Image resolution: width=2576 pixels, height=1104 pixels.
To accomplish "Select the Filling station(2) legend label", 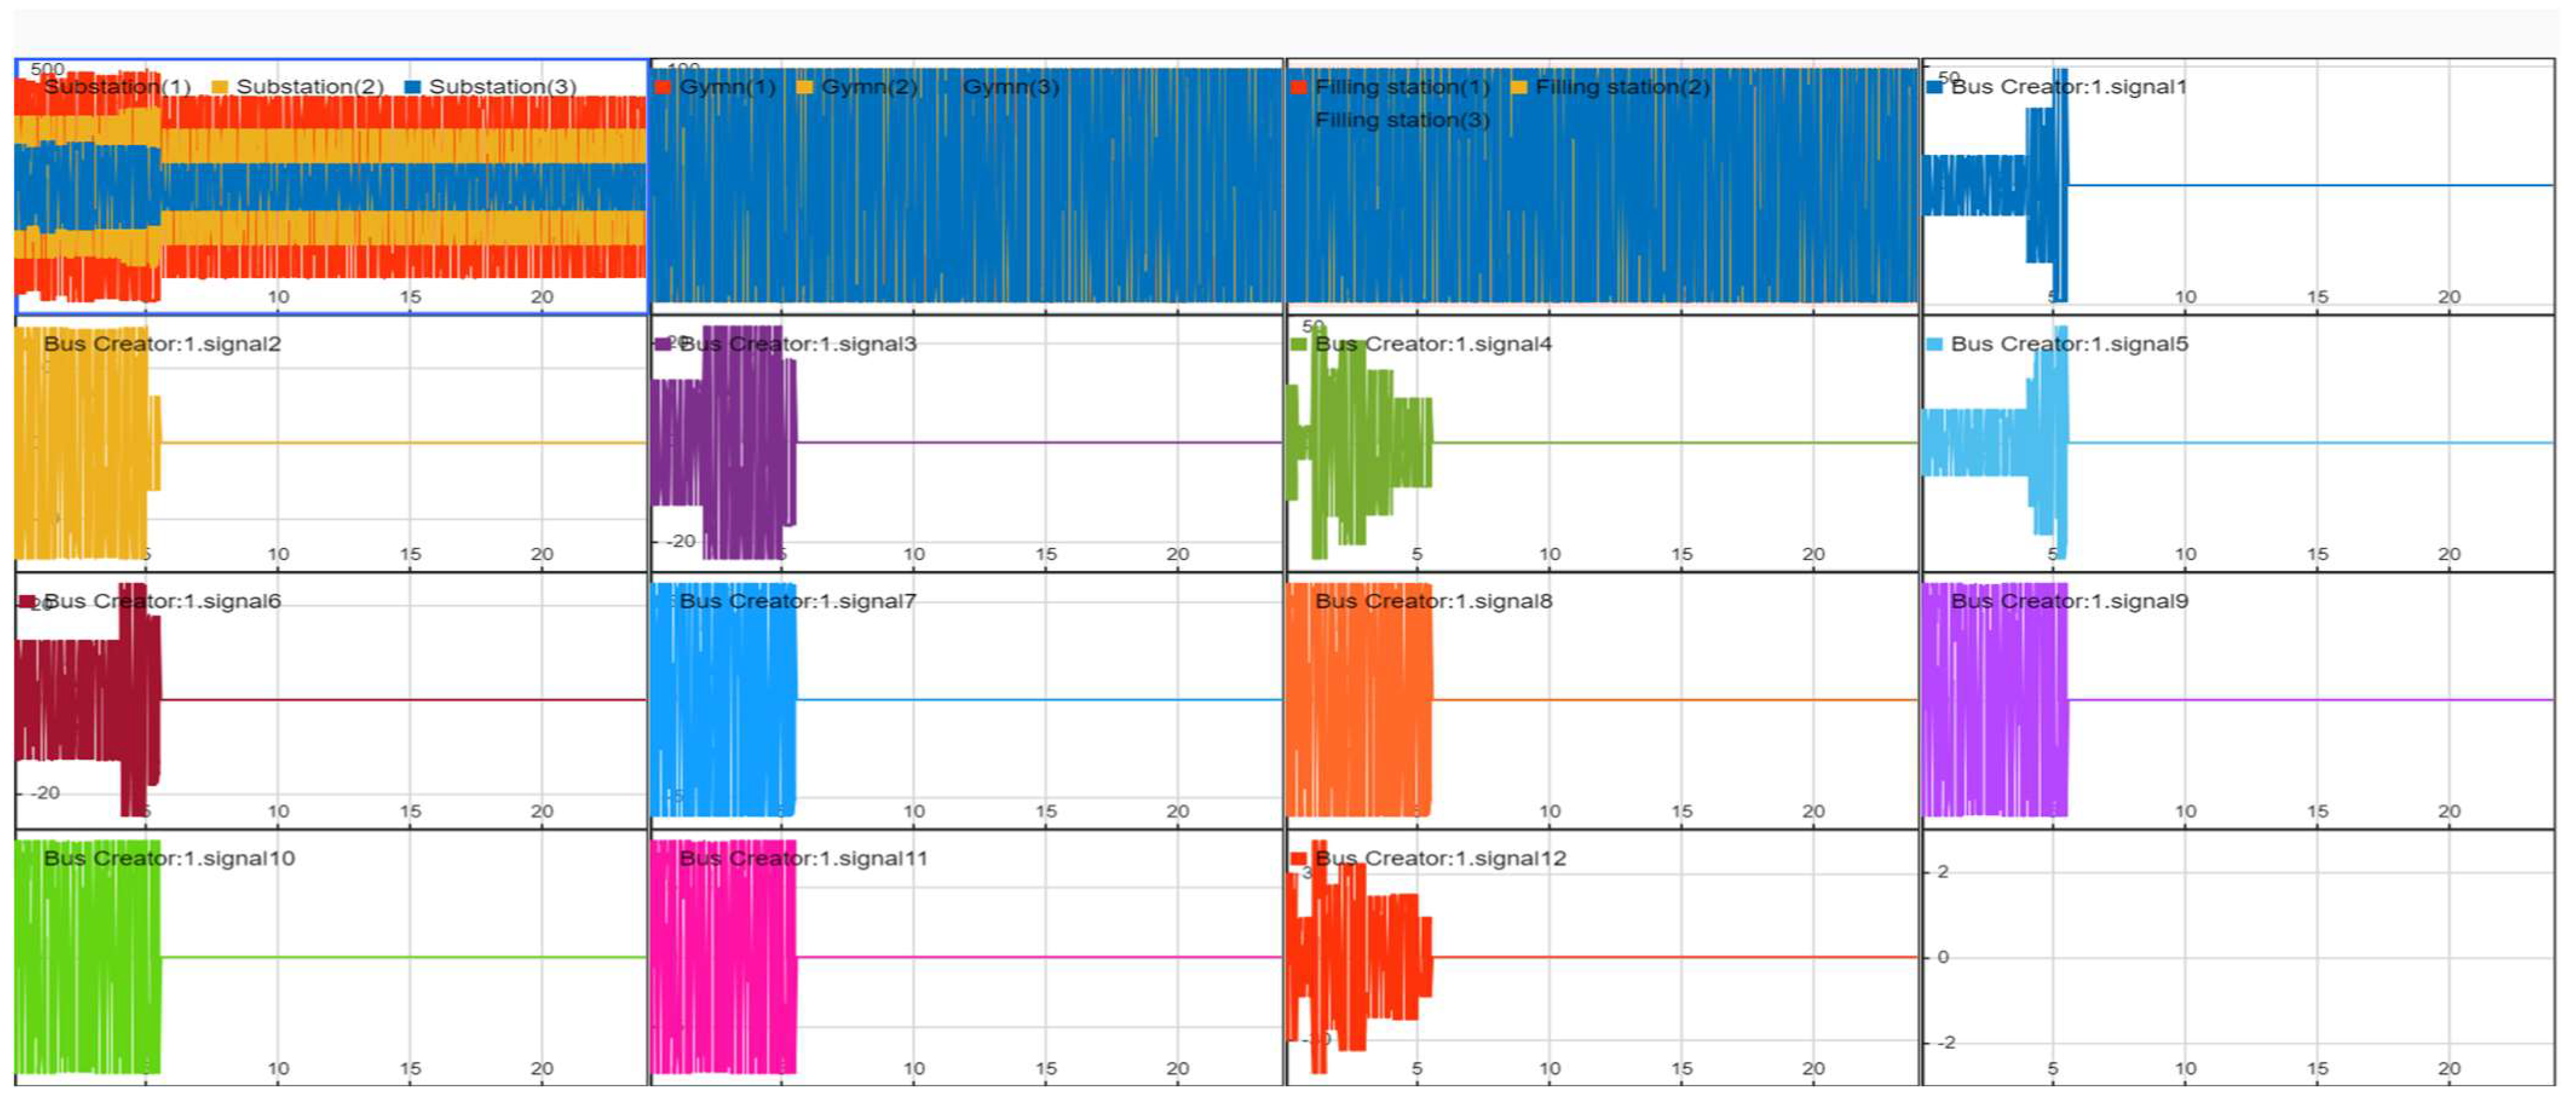I will (x=1622, y=87).
